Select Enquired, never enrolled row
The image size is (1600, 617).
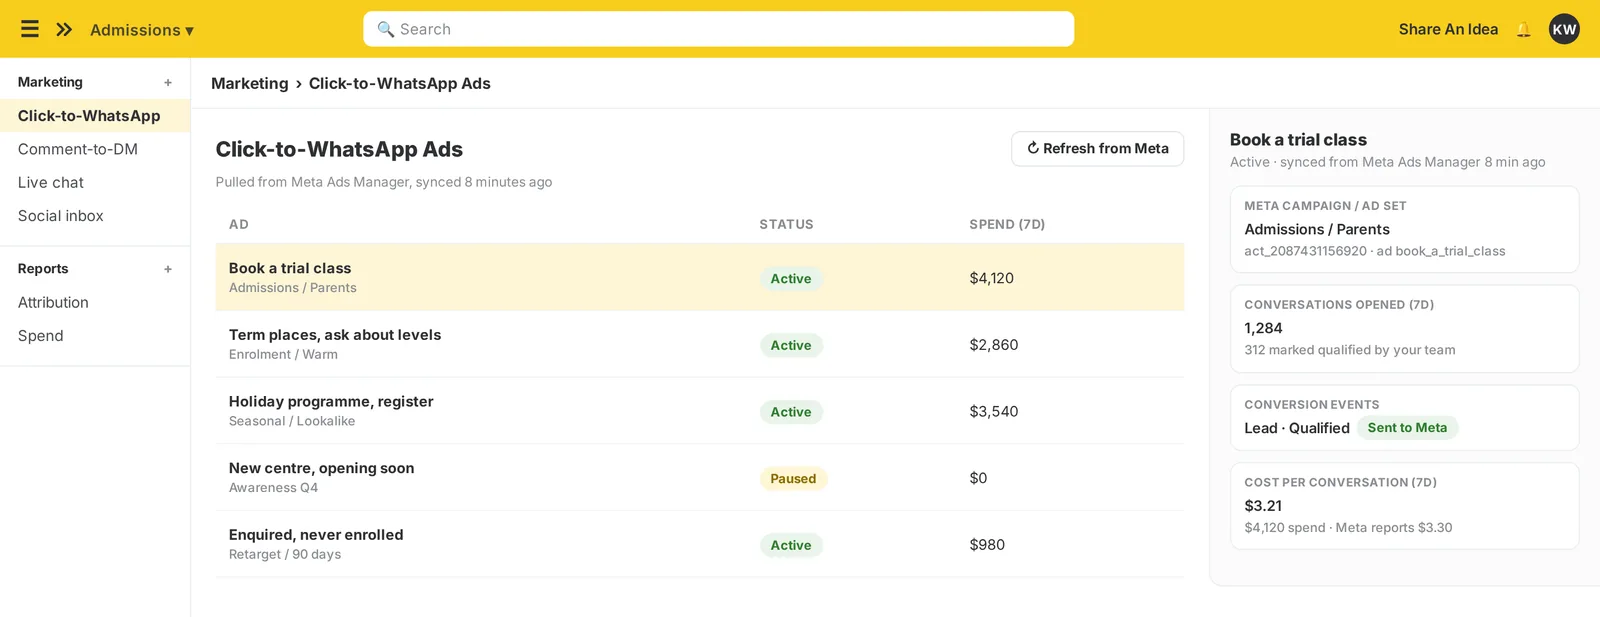(x=699, y=544)
